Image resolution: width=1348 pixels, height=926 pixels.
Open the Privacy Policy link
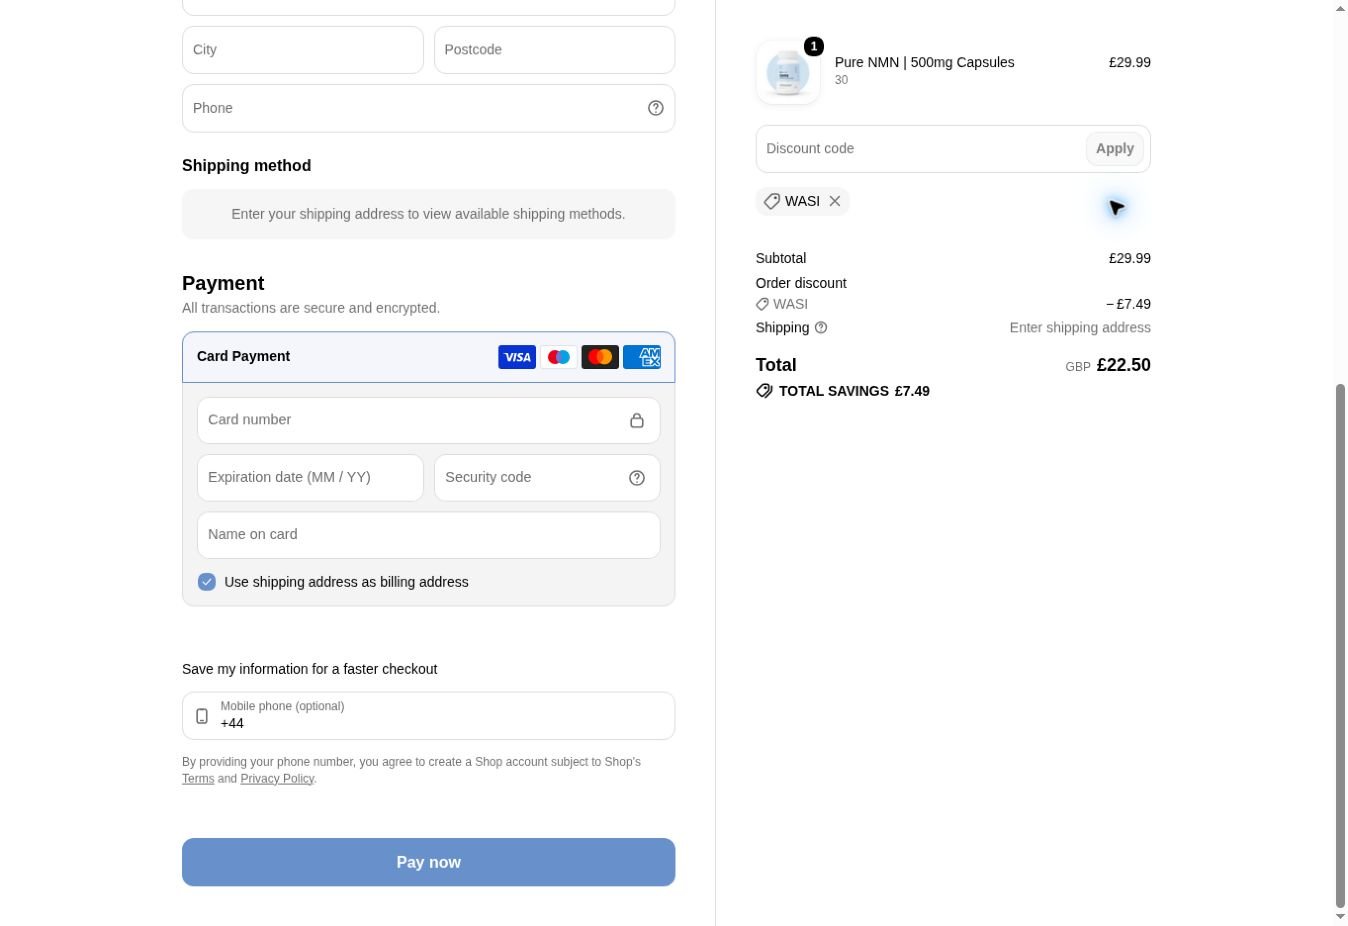pyautogui.click(x=277, y=779)
